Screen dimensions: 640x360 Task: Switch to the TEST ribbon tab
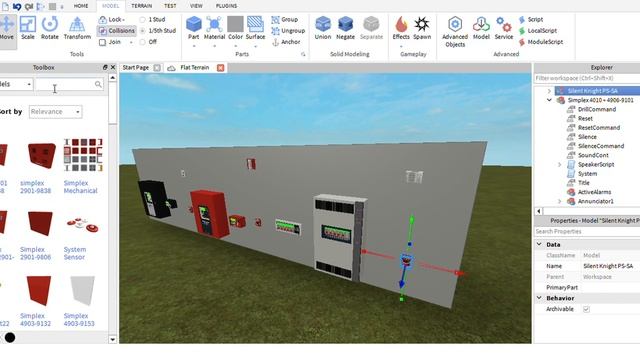(170, 6)
